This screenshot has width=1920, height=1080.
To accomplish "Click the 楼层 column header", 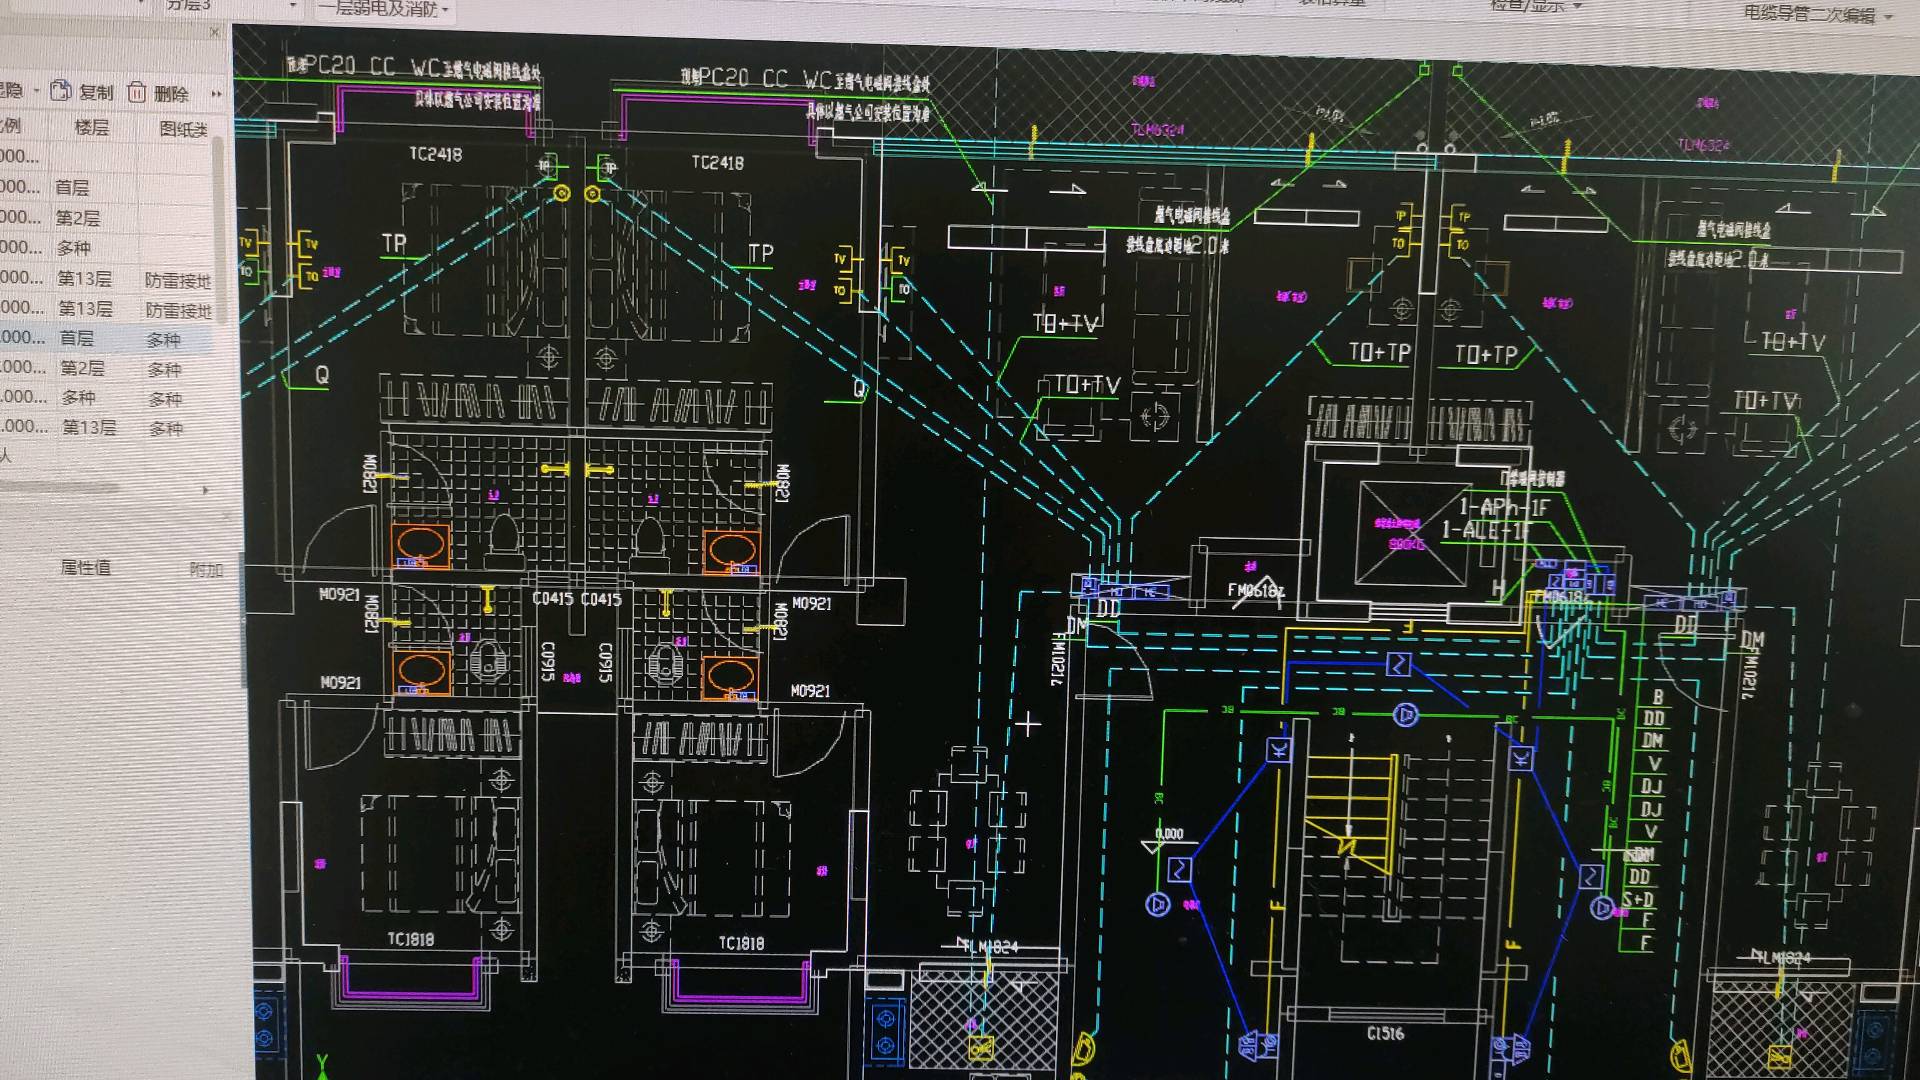I will 92,127.
